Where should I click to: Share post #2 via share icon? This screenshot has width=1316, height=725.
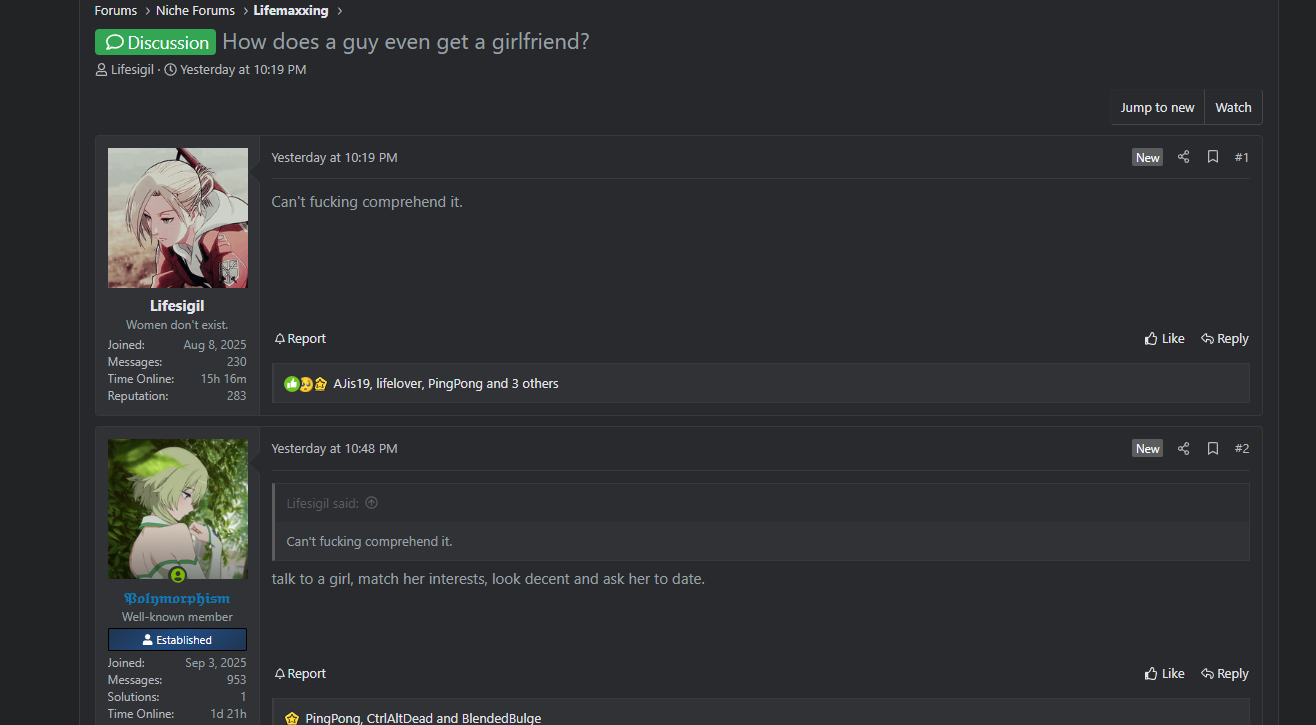click(1183, 448)
